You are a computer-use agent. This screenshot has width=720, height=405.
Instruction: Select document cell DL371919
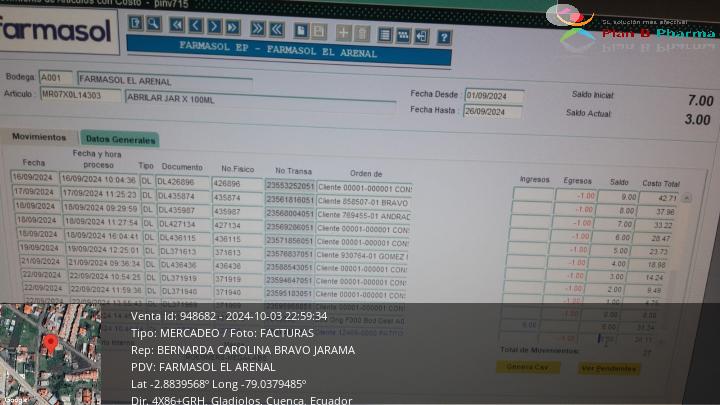[186, 278]
